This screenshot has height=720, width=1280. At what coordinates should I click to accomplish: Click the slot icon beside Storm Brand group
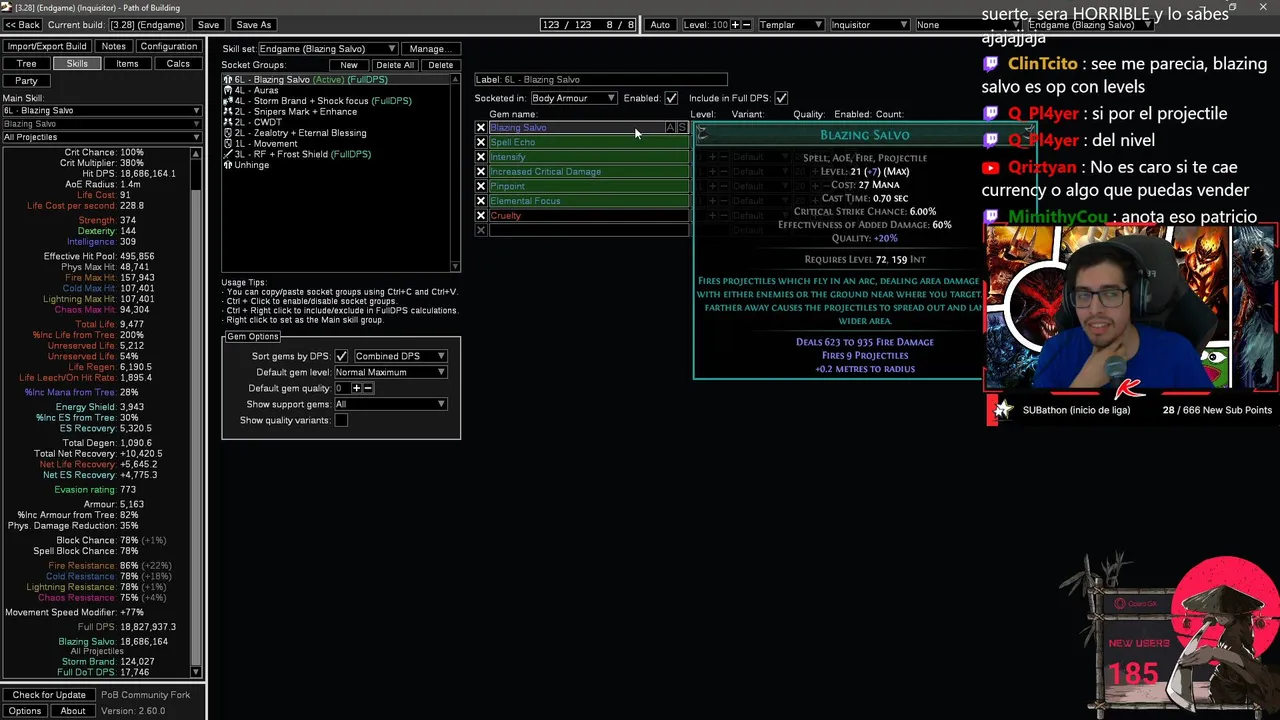[x=228, y=101]
